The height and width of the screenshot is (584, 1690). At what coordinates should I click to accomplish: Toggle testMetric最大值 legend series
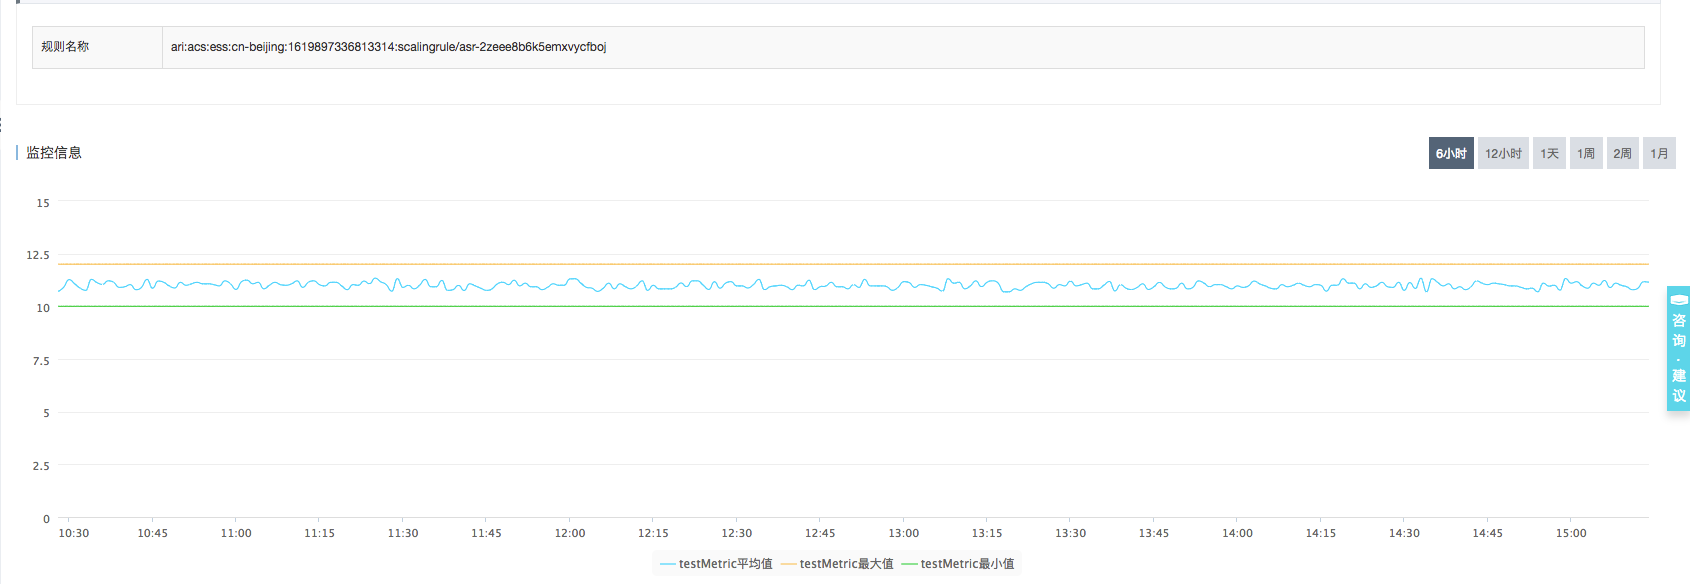[837, 564]
